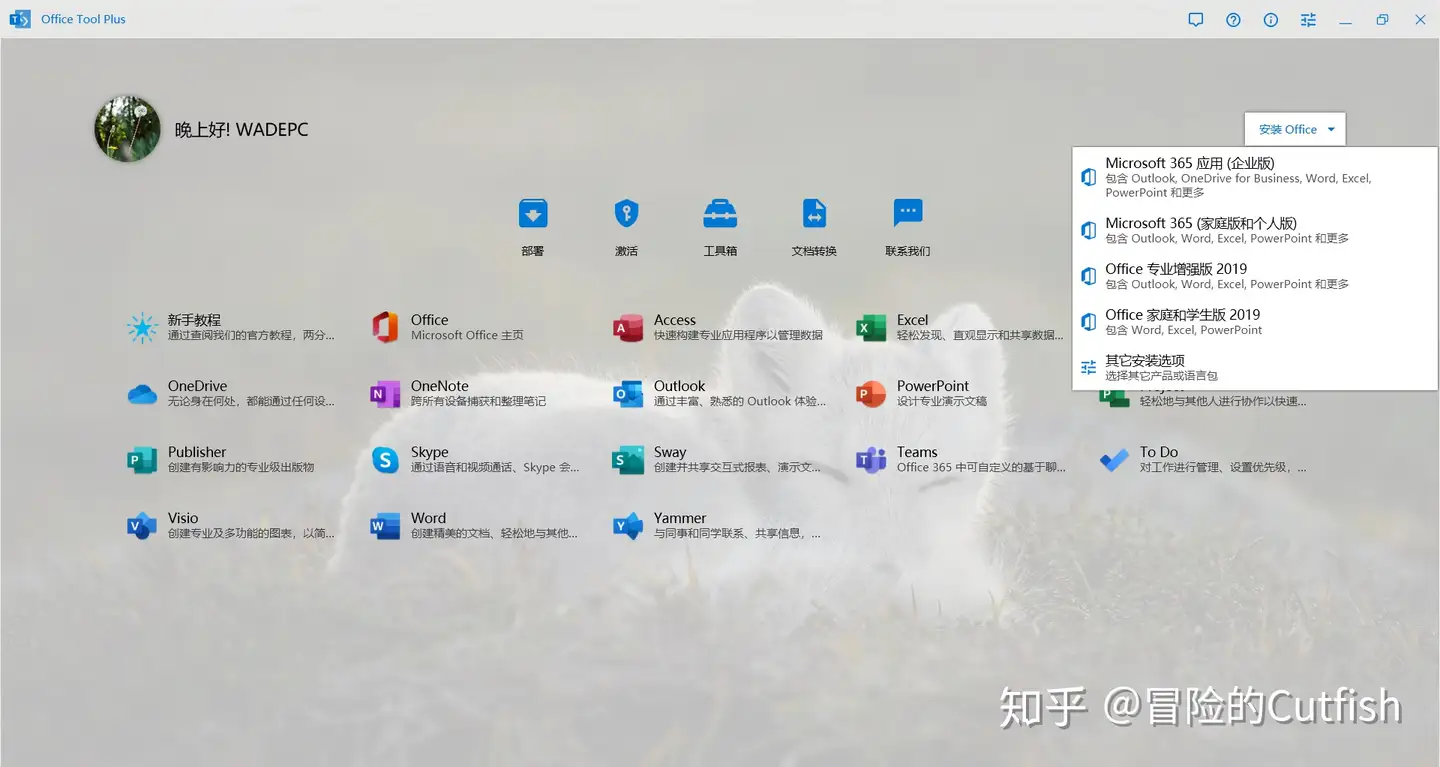Screen dimensions: 1440x767
Task: Open the Toolbox (工具箱) icon
Action: (720, 214)
